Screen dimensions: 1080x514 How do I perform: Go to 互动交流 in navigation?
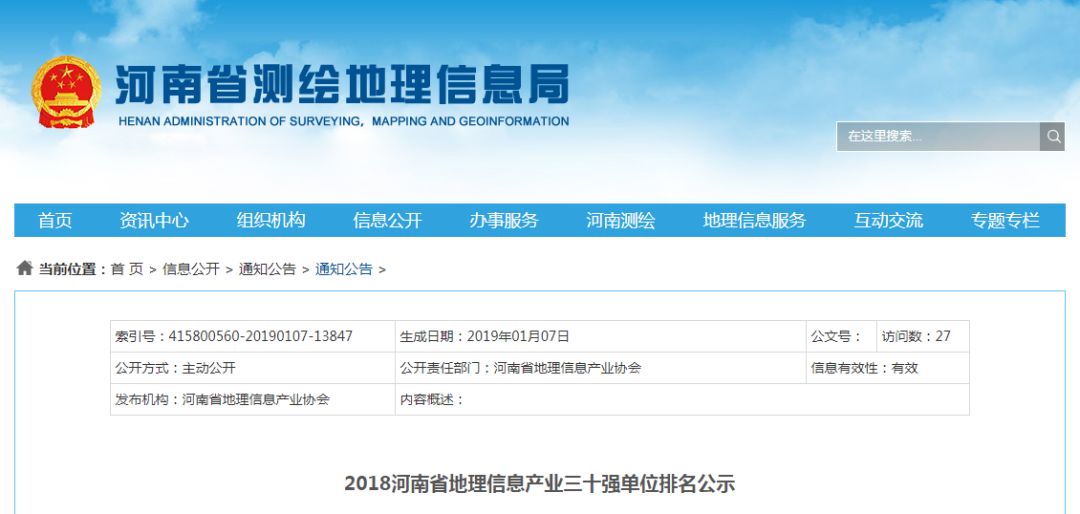(888, 220)
